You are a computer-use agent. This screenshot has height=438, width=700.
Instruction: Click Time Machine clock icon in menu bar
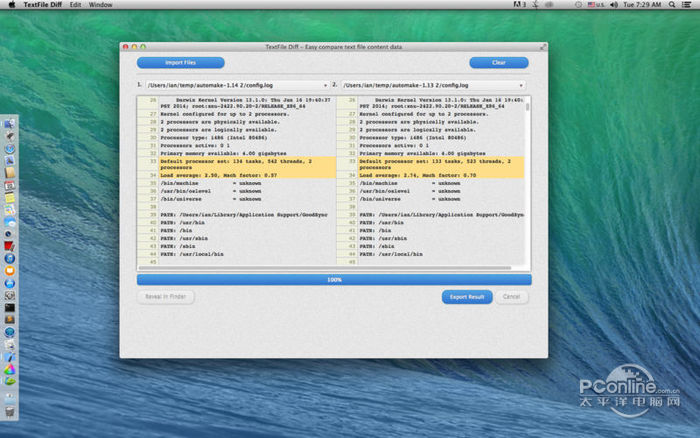pos(578,4)
